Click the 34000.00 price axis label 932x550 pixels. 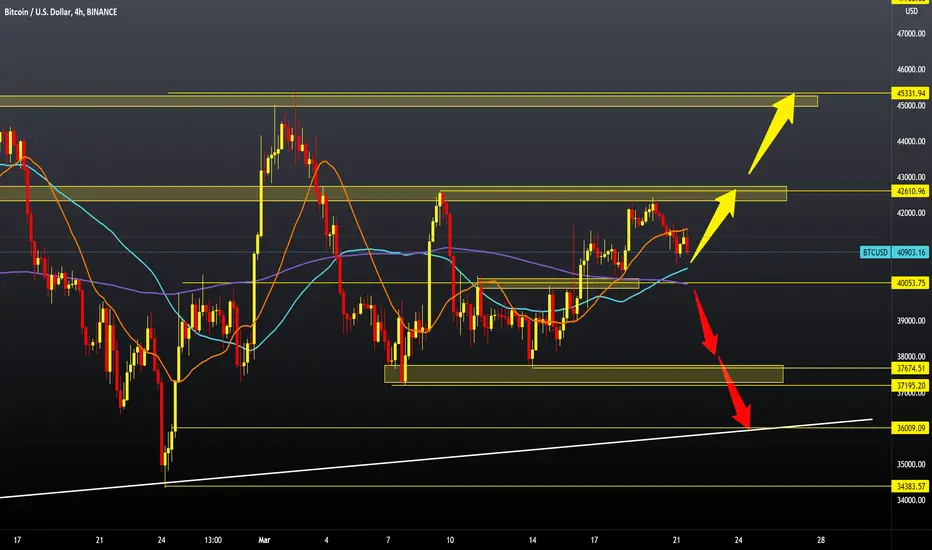pos(911,500)
